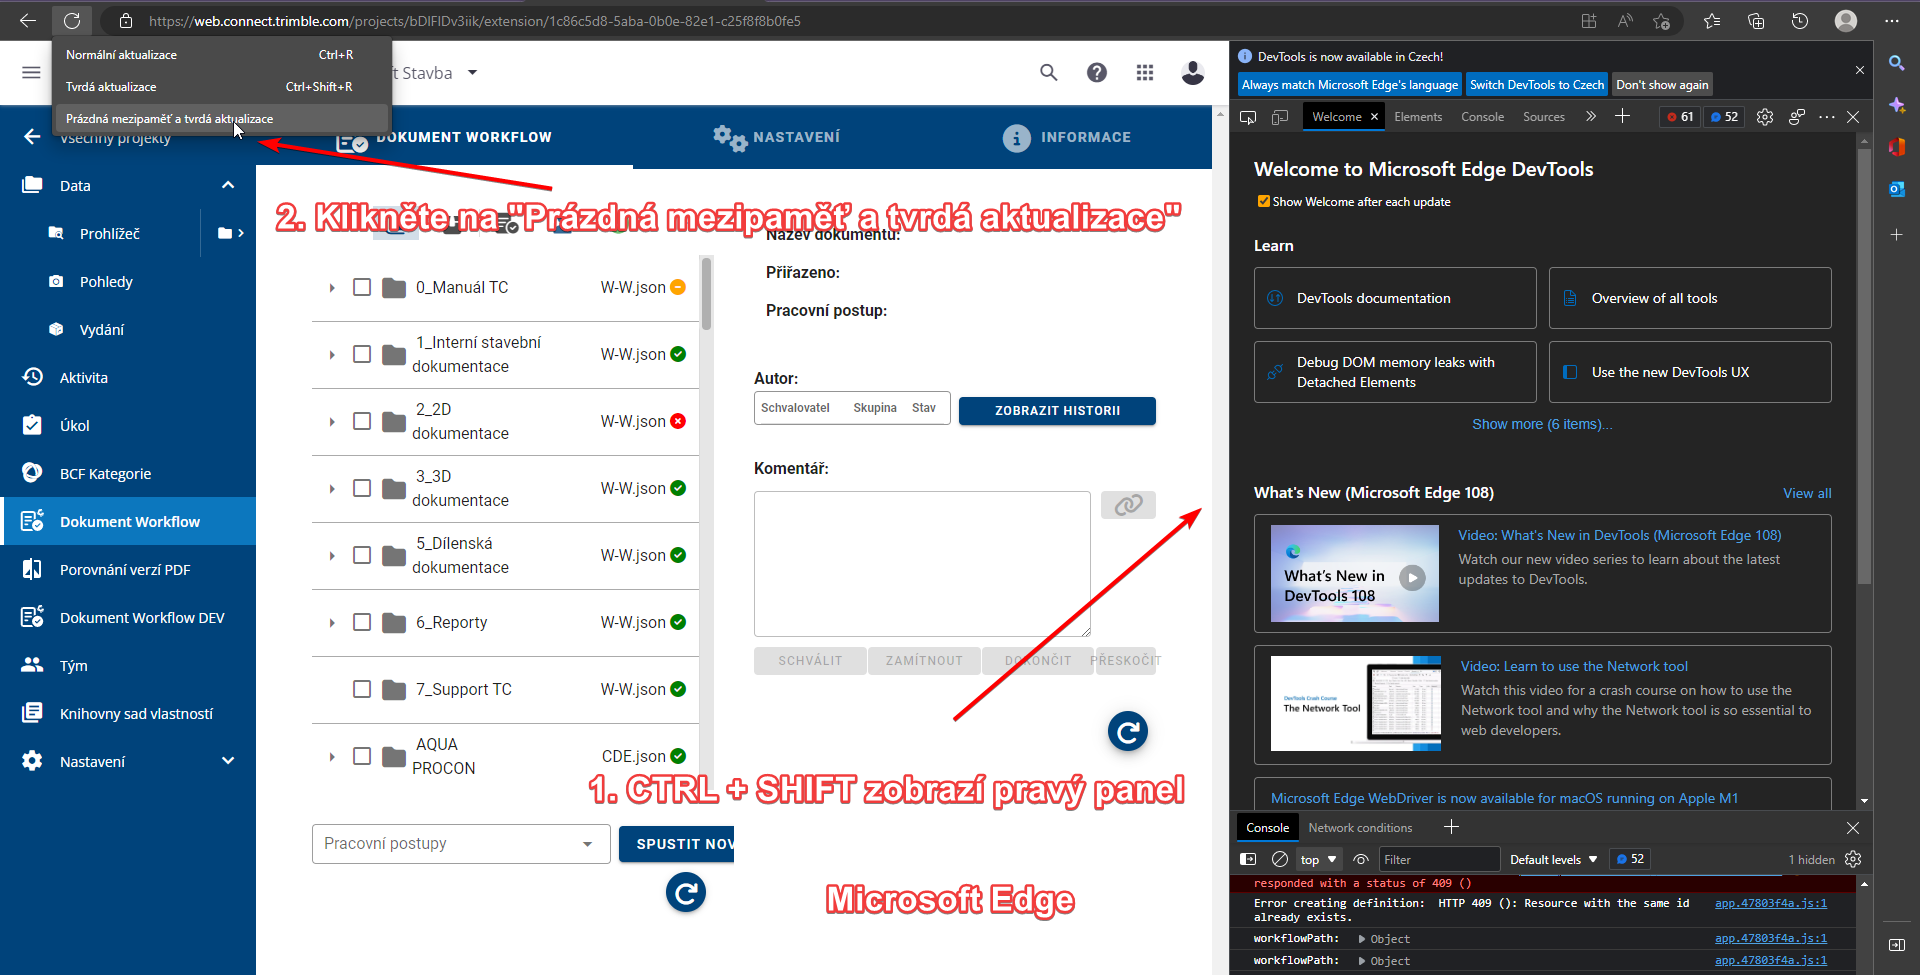The image size is (1920, 975).
Task: Click the DevTools inspect element icon
Action: [1248, 117]
